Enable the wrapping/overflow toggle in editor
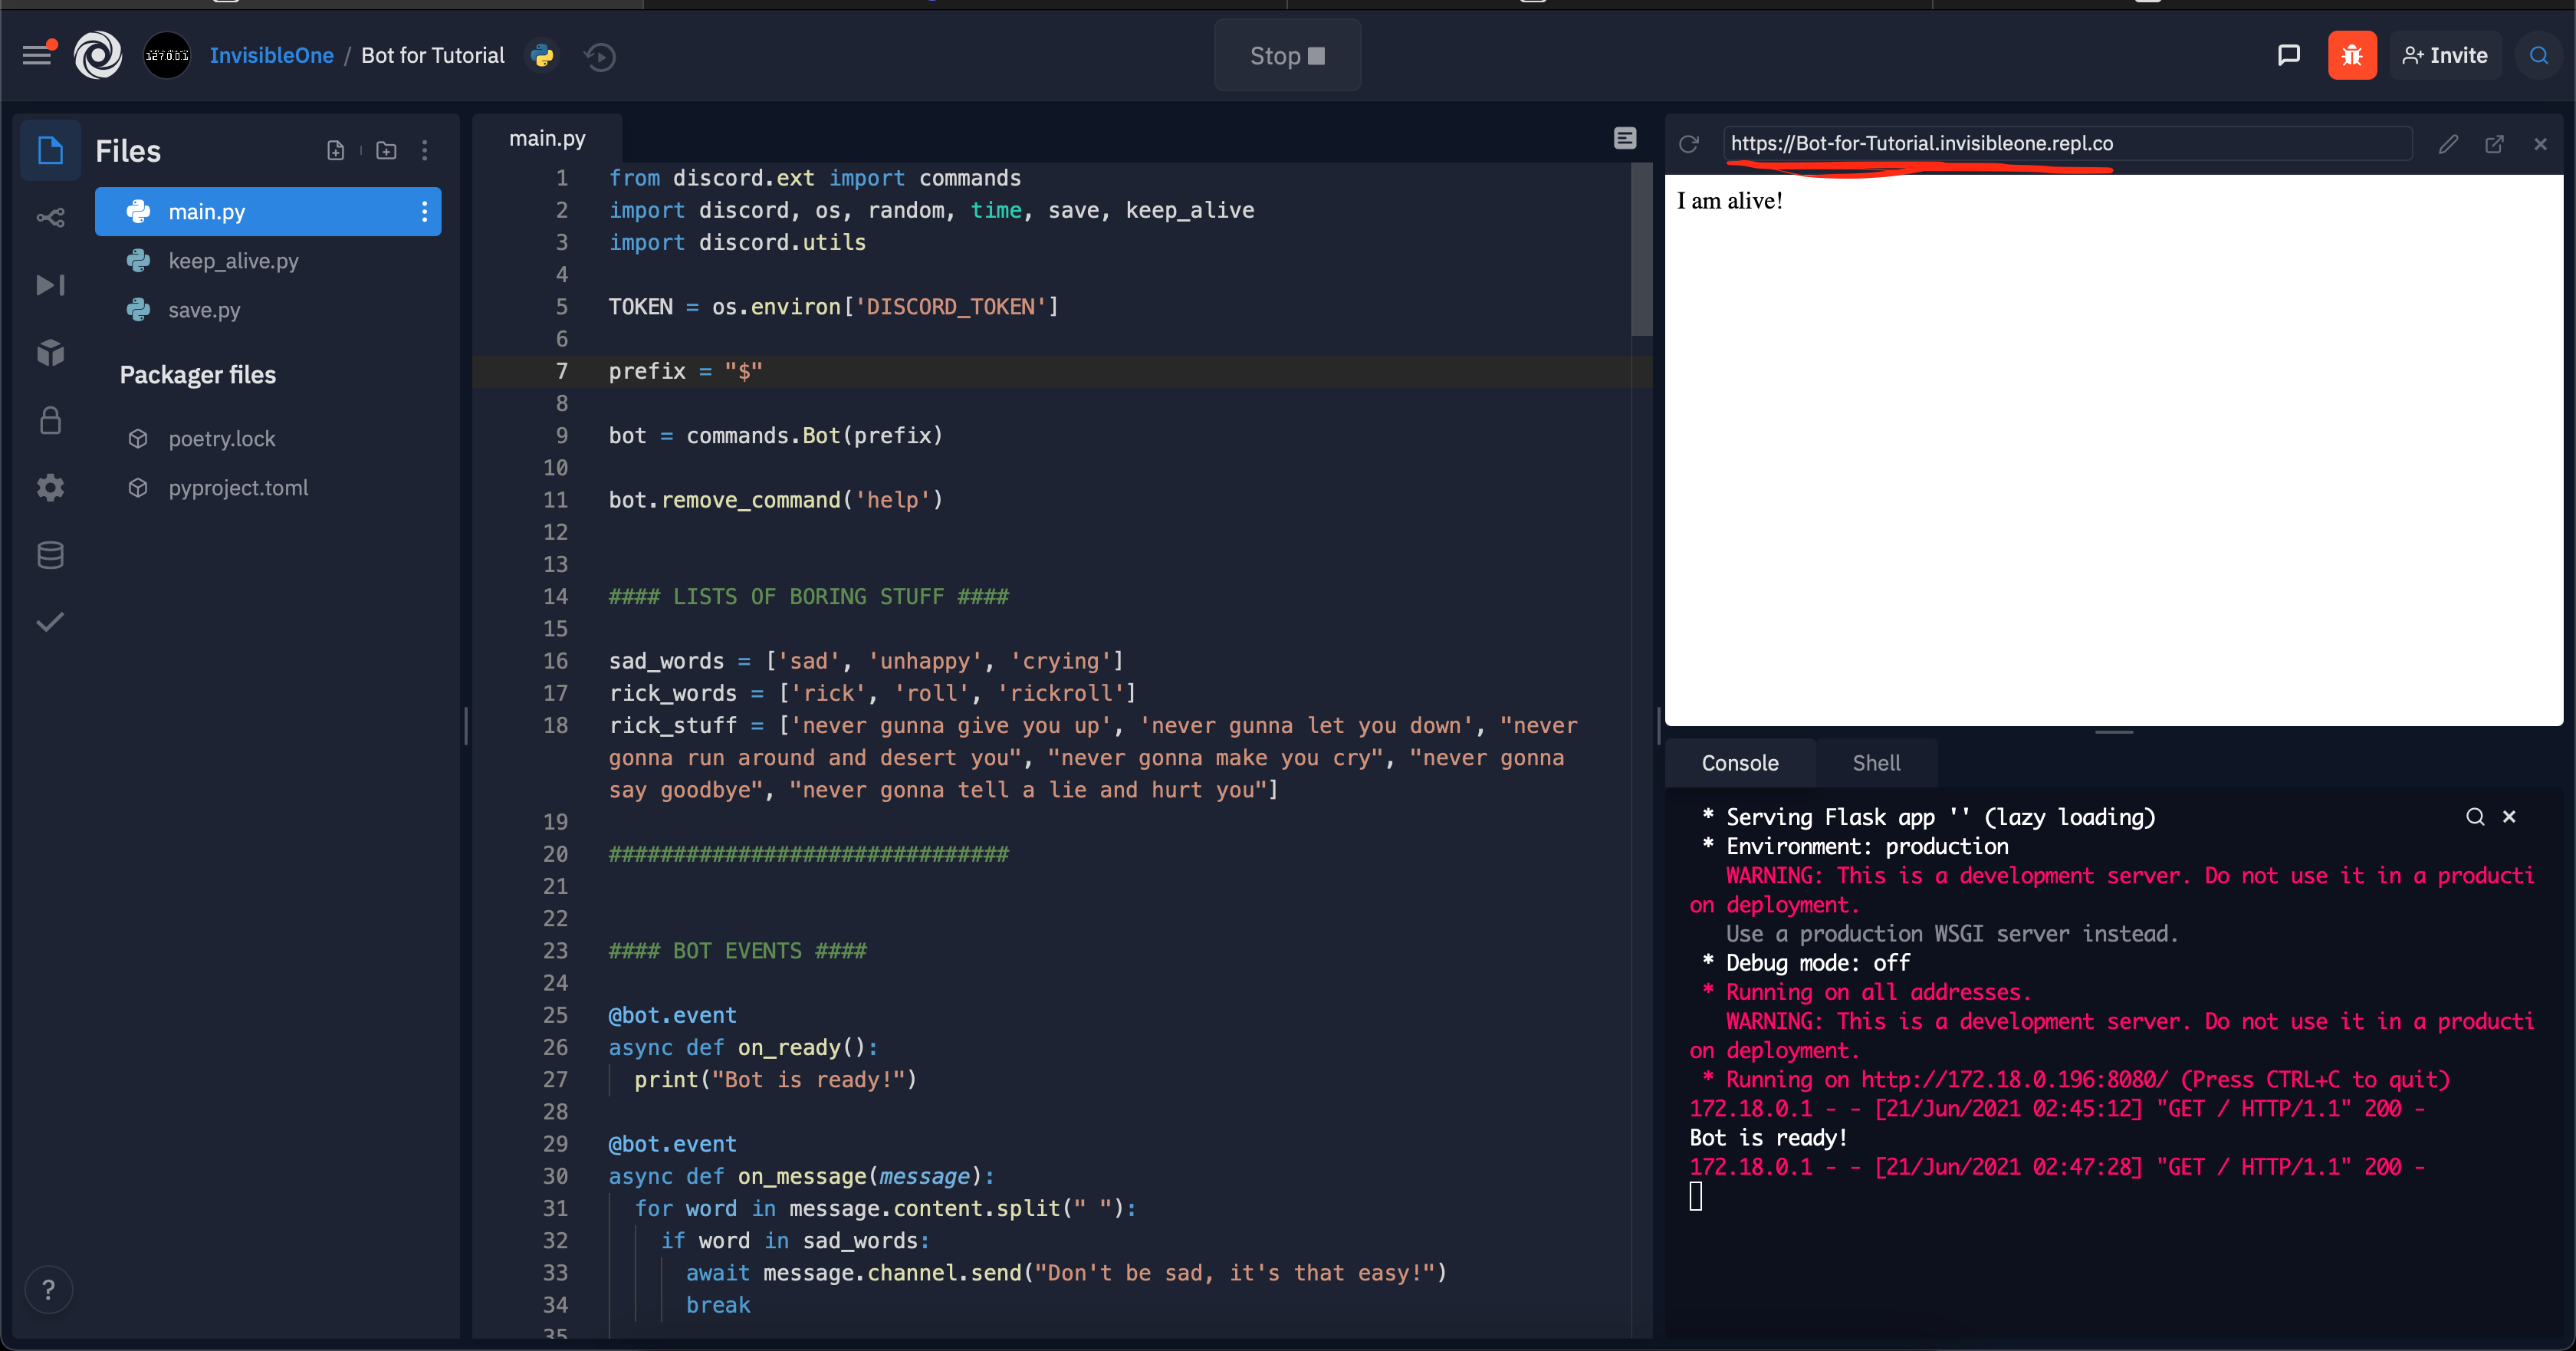 1624,138
